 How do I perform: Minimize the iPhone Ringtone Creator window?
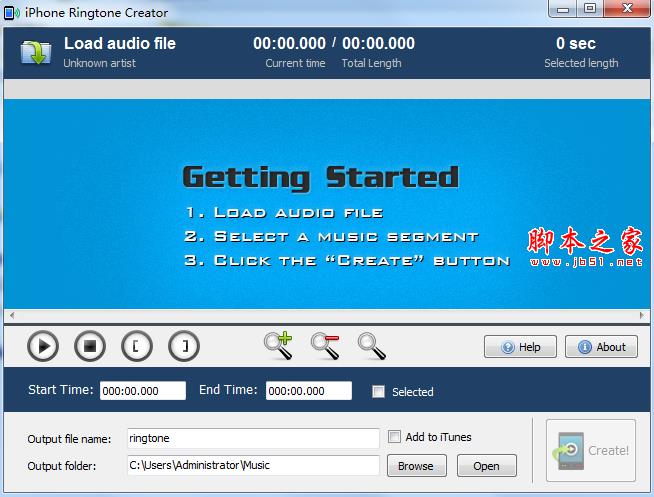(563, 9)
